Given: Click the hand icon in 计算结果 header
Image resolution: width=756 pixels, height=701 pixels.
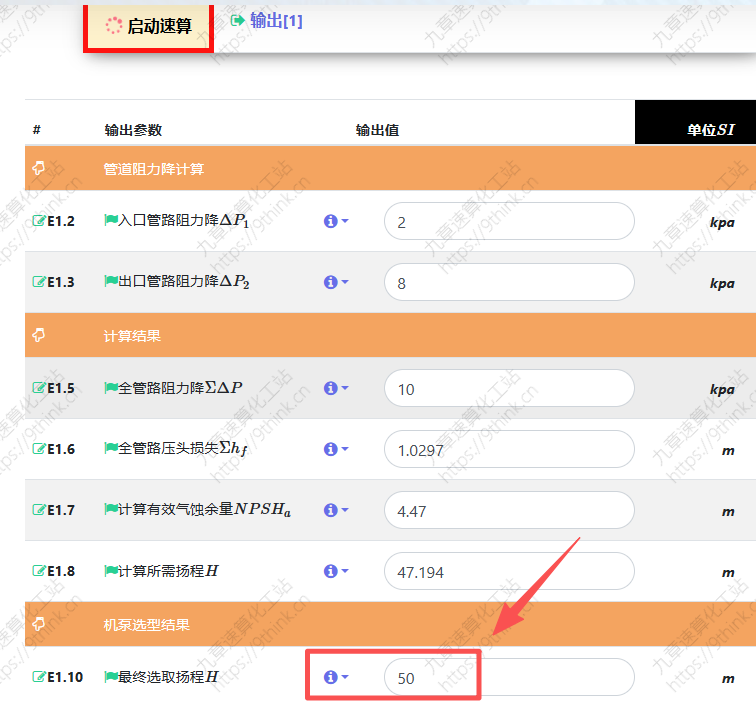Looking at the screenshot, I should pyautogui.click(x=39, y=335).
